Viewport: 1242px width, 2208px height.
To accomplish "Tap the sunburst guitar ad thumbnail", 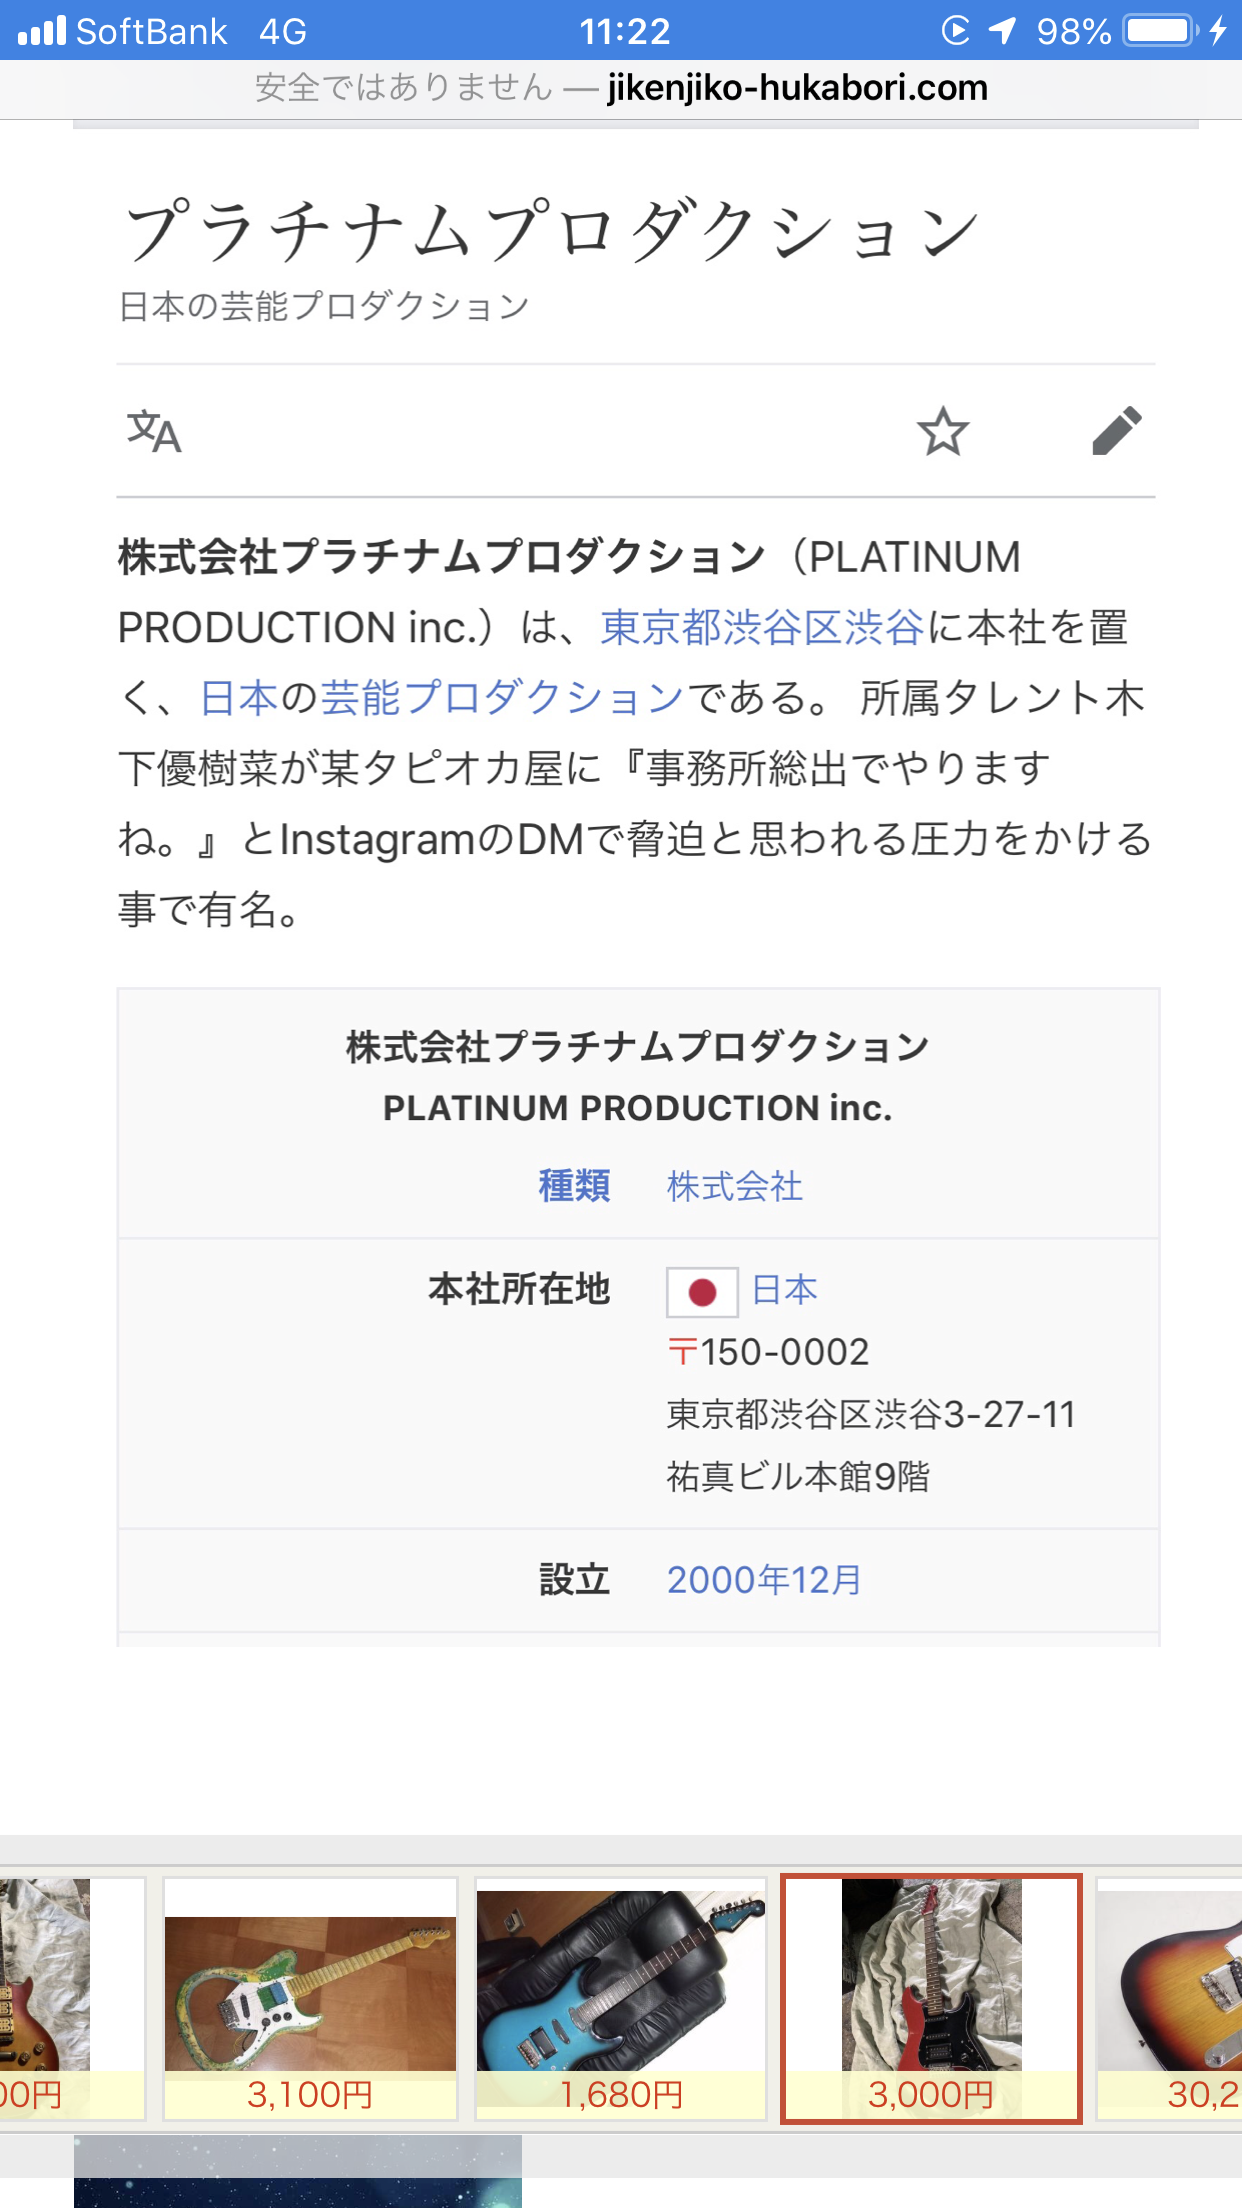I will [1169, 1999].
